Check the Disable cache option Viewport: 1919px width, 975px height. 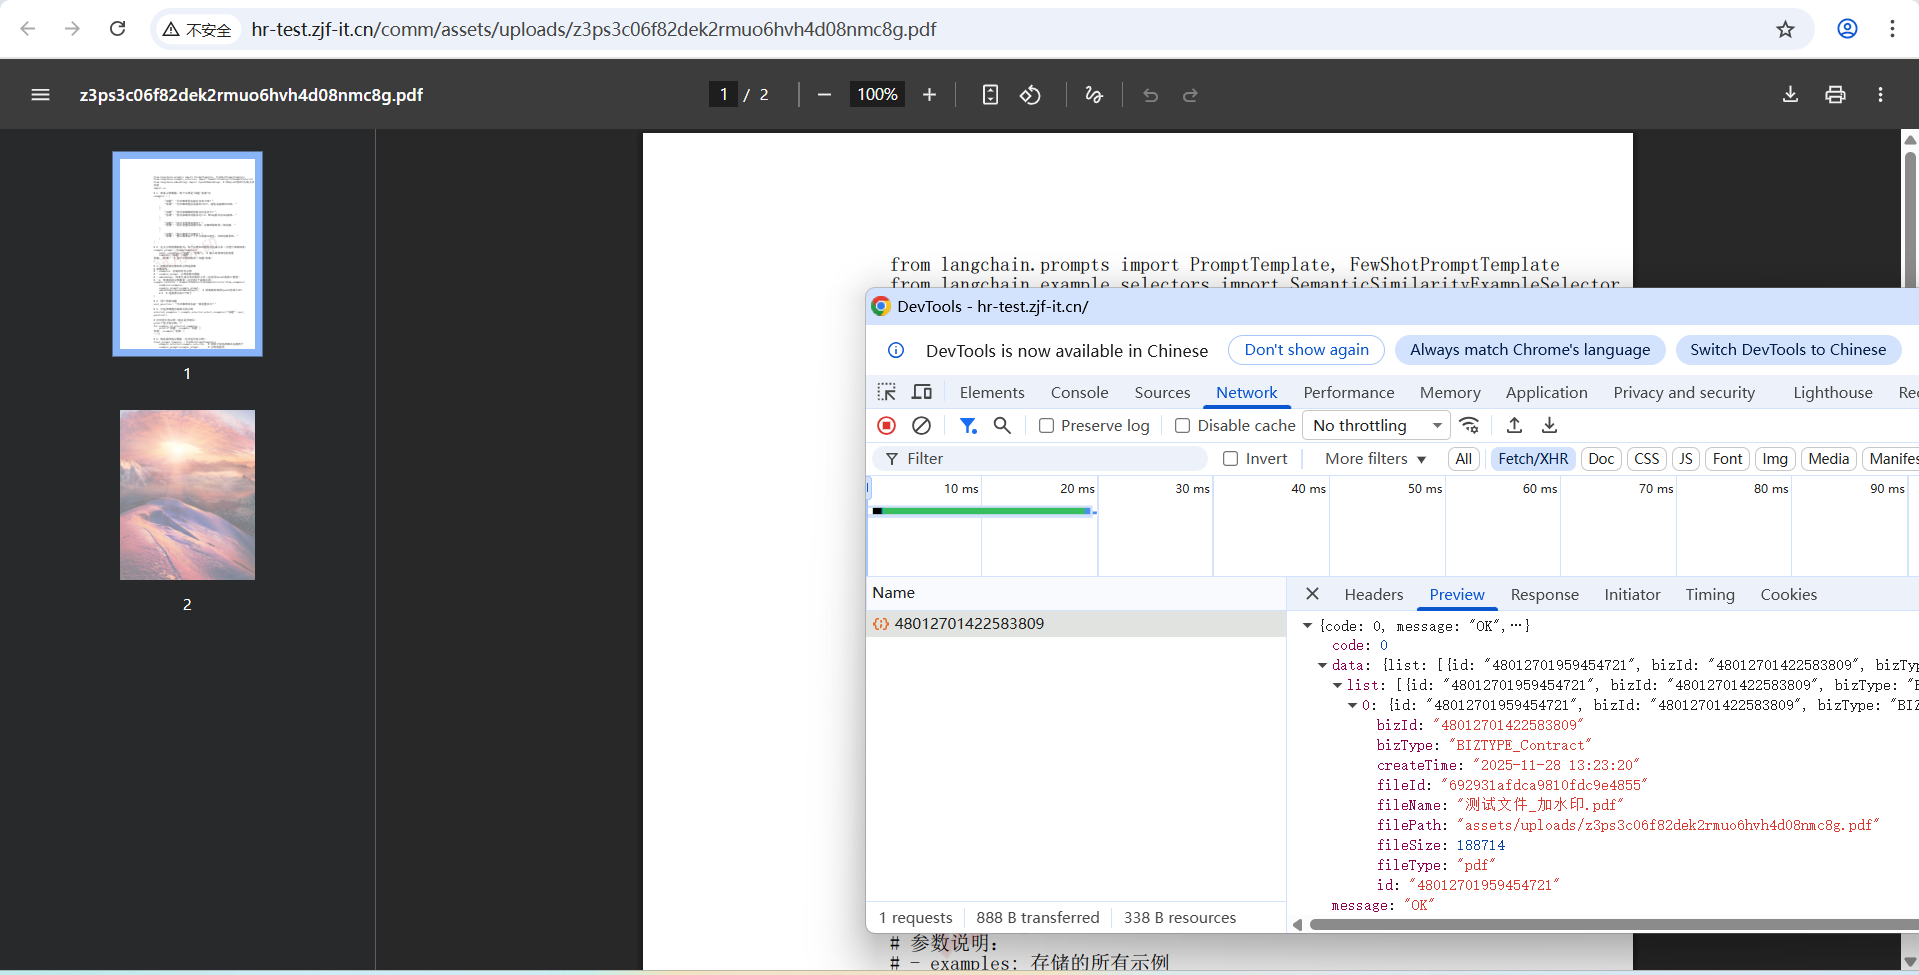pos(1182,426)
